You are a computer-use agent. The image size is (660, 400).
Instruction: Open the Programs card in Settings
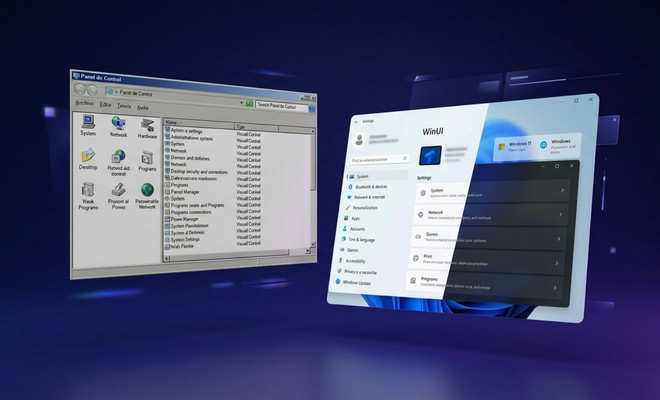483,286
